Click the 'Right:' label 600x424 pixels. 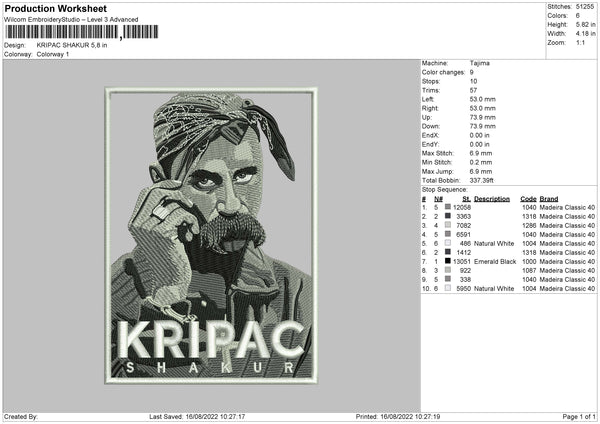click(x=430, y=108)
